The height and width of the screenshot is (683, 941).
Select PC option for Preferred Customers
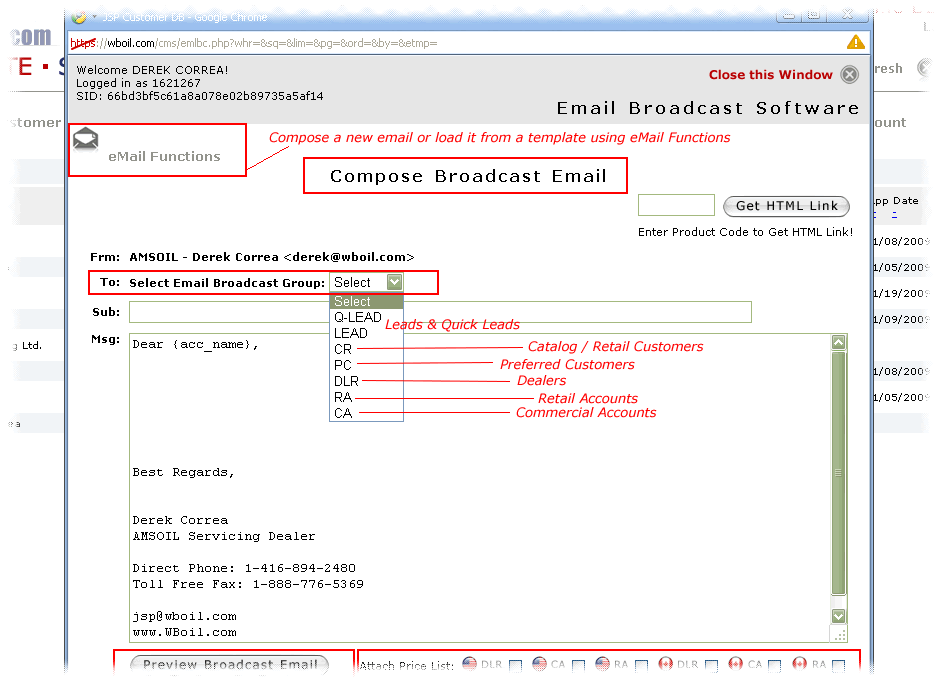pos(366,365)
